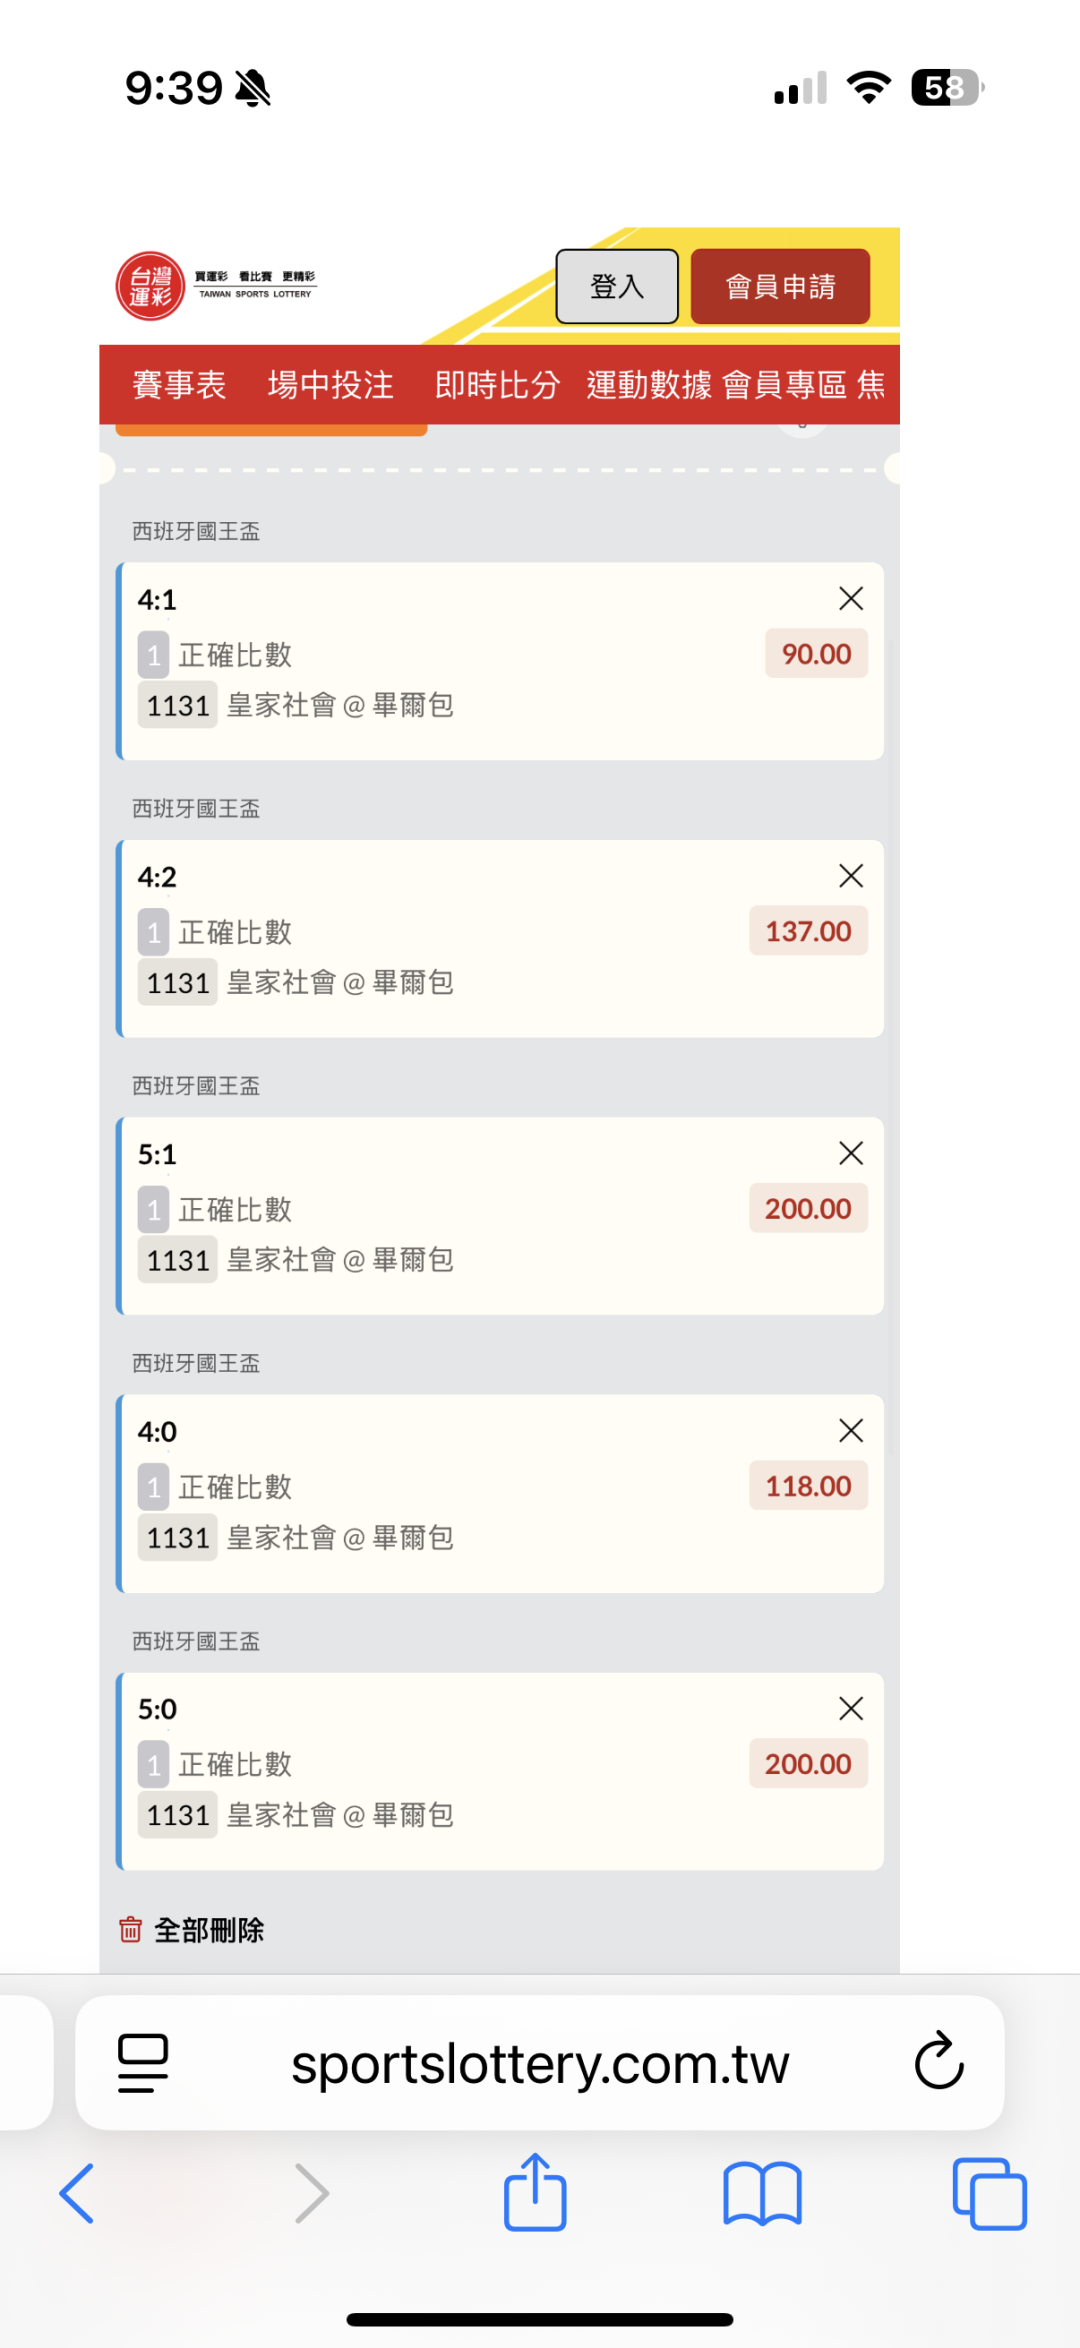1080x2348 pixels.
Task: Remove the 4:2 correct score selection
Action: coord(851,876)
